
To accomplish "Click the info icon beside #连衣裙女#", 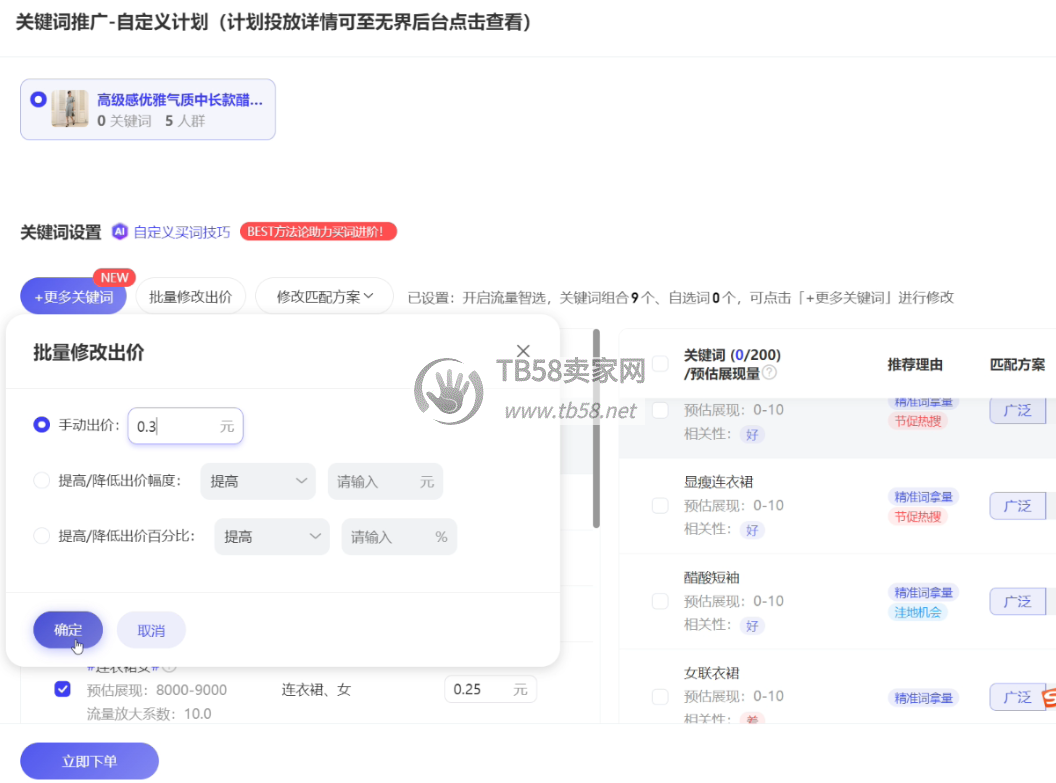I will (169, 667).
